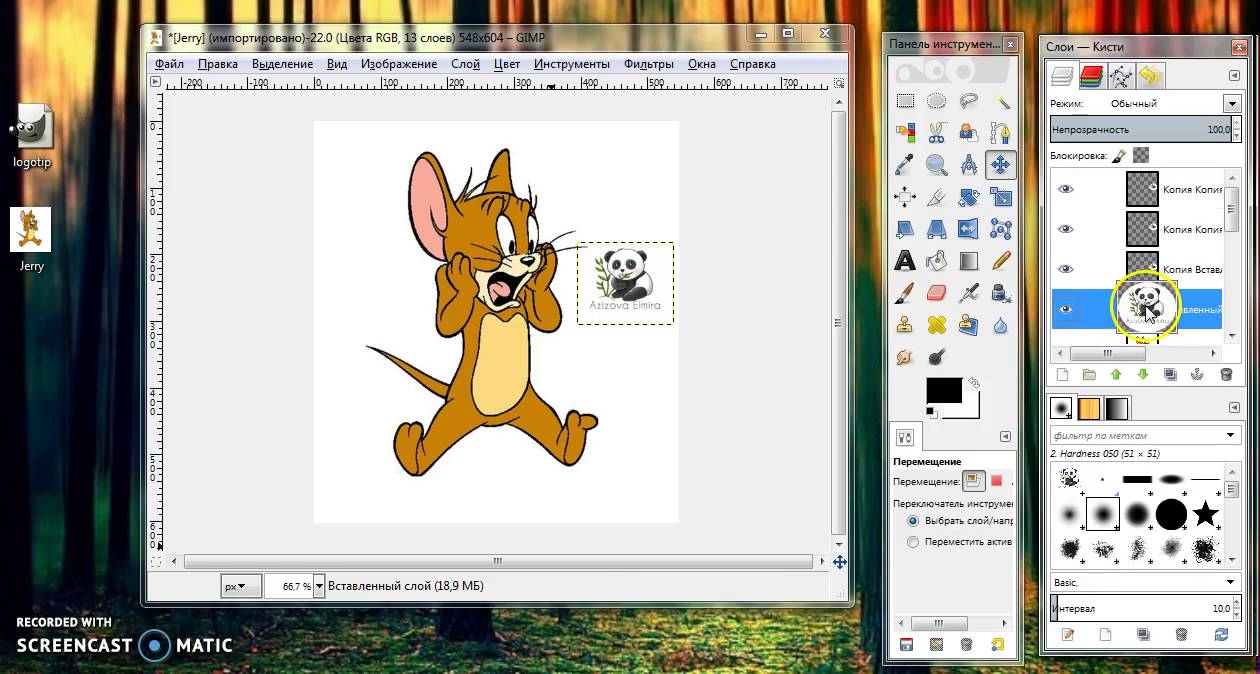
Task: Toggle visibility of Копия Вставл layer
Action: pos(1066,269)
